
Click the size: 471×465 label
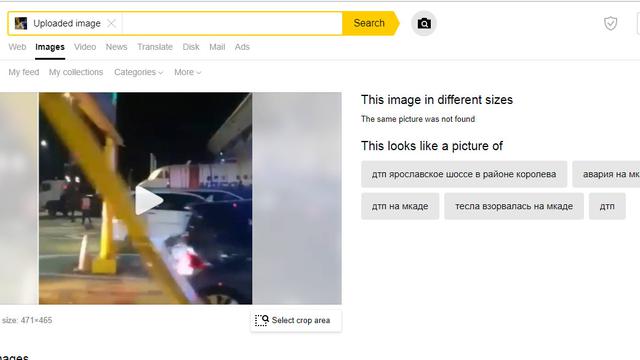tap(27, 320)
